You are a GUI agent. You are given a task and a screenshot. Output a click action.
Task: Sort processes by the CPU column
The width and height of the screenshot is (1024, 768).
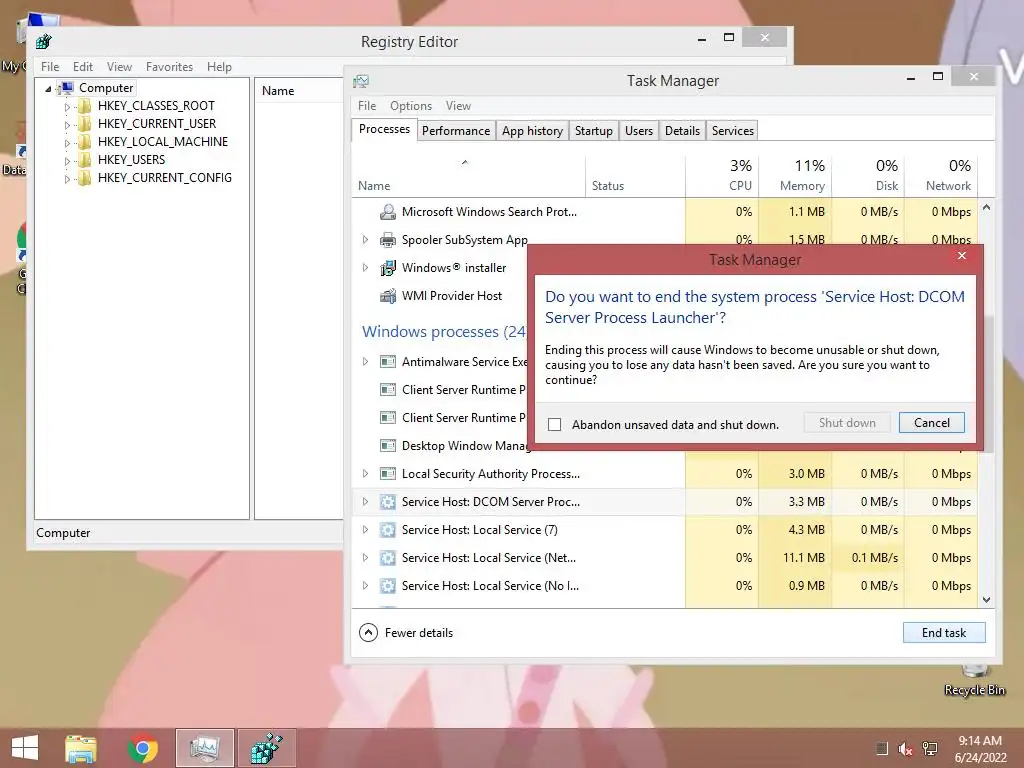pos(722,176)
